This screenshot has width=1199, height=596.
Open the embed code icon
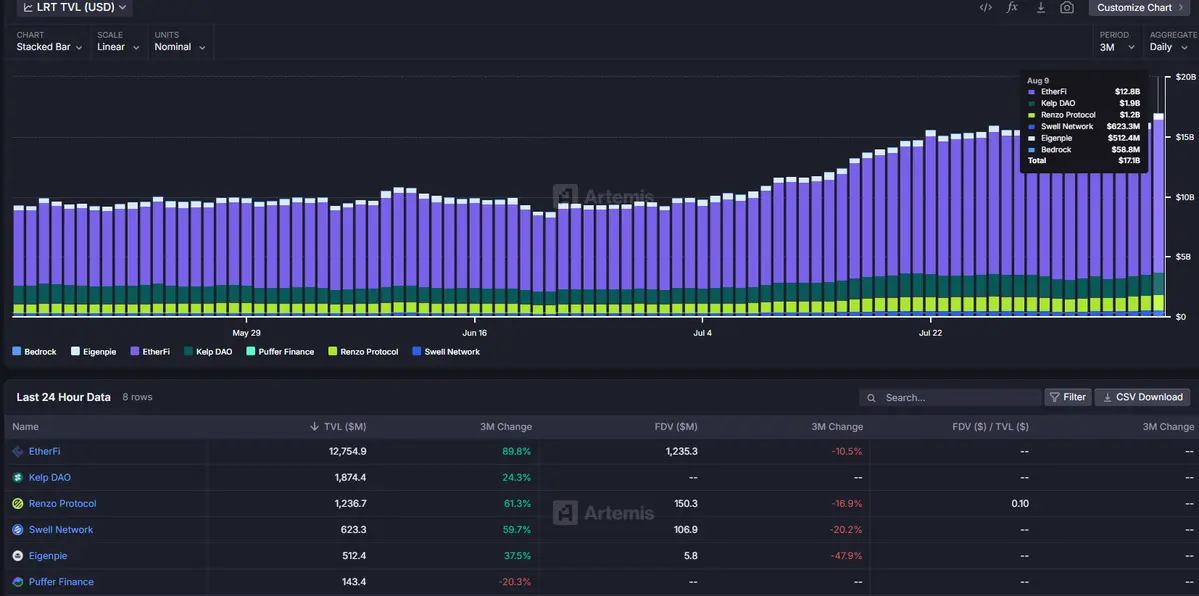[x=986, y=8]
